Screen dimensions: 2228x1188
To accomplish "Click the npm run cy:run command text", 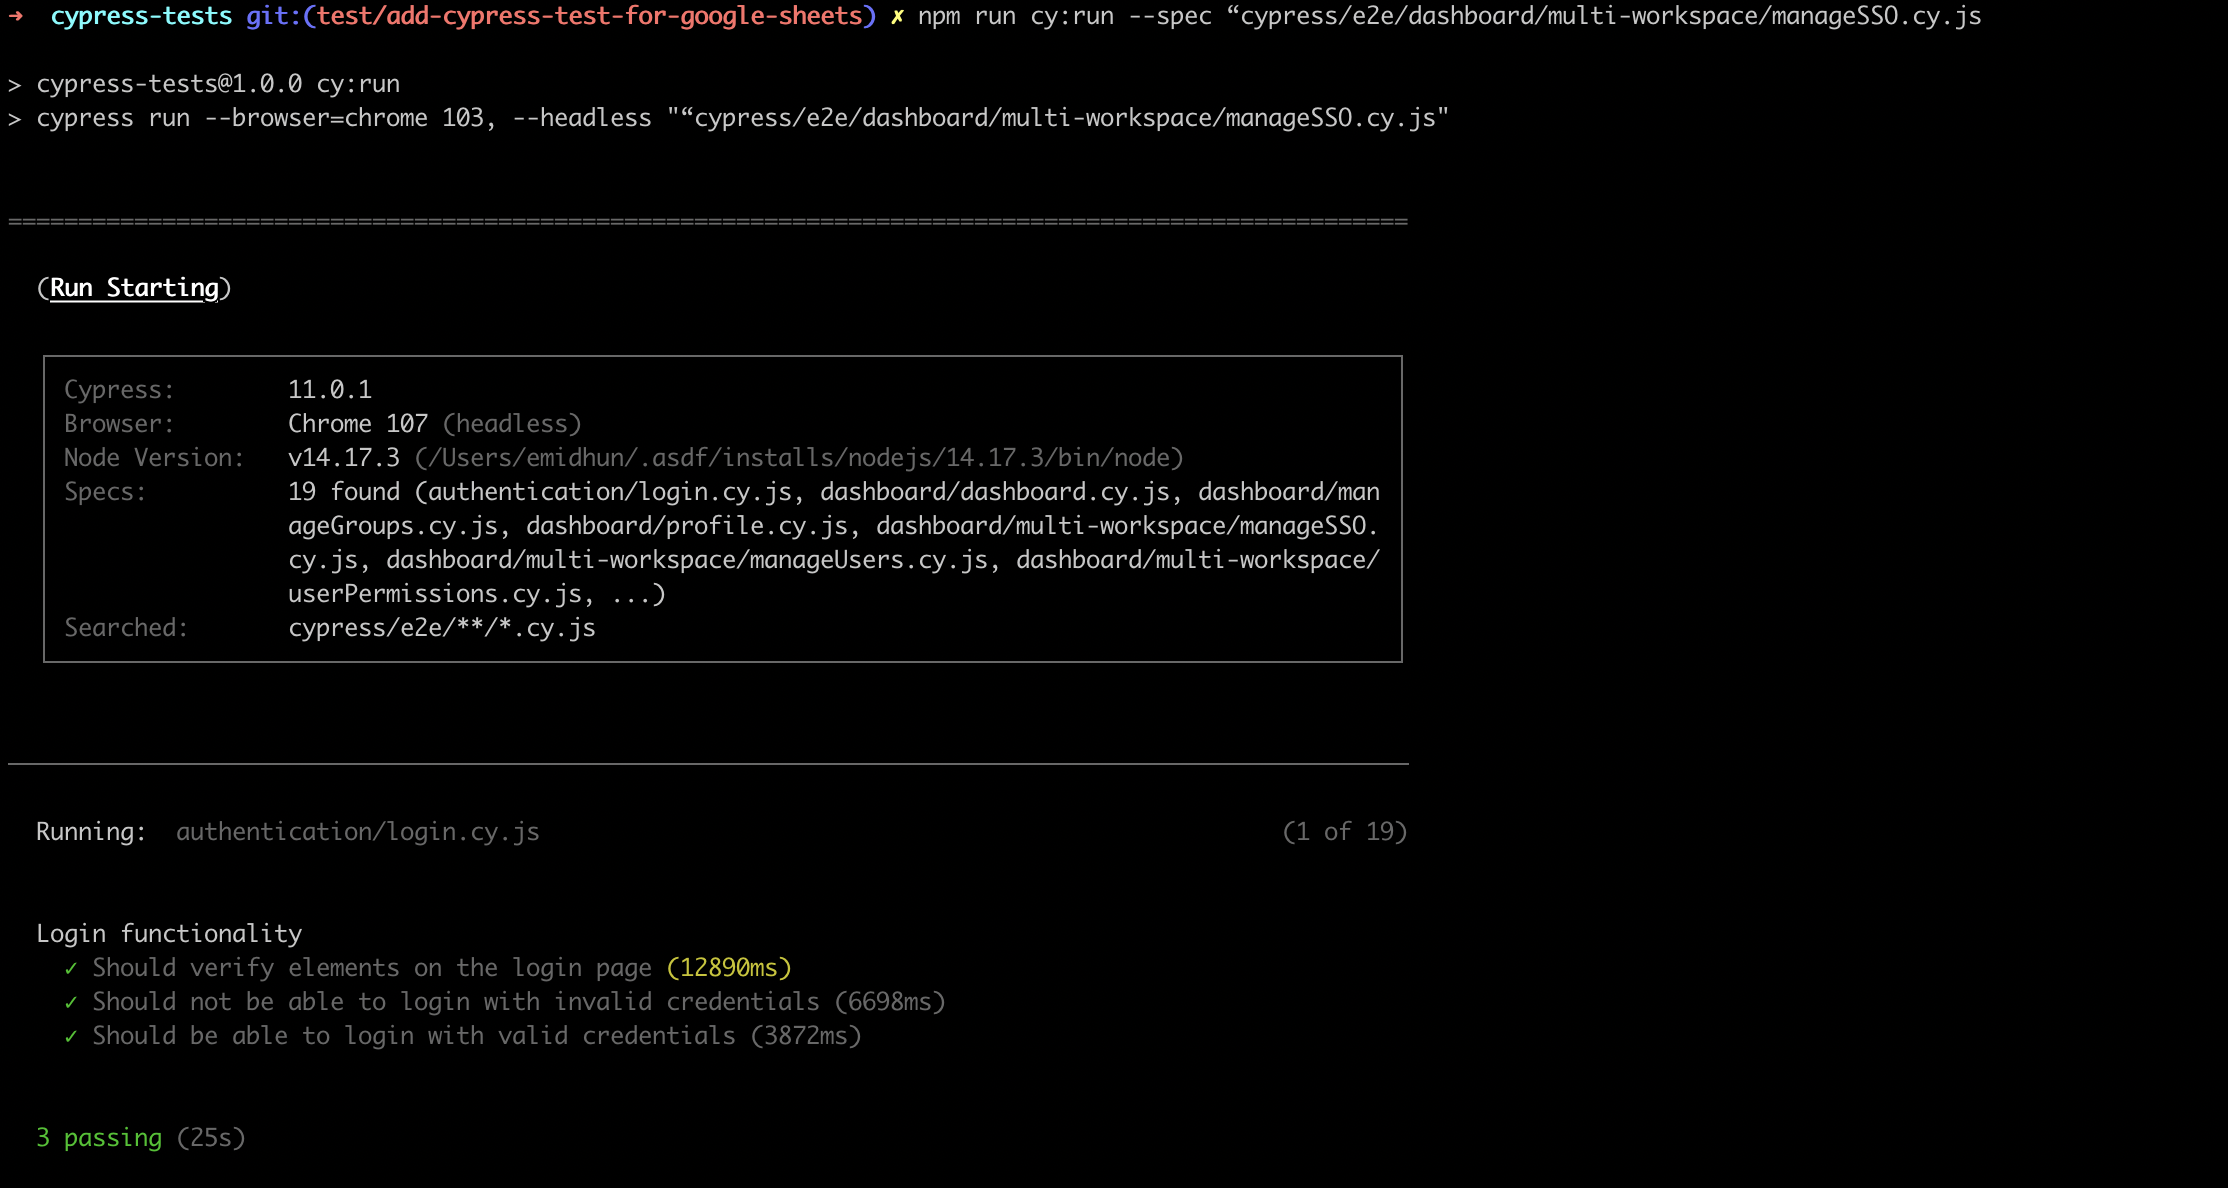I will (x=1015, y=16).
